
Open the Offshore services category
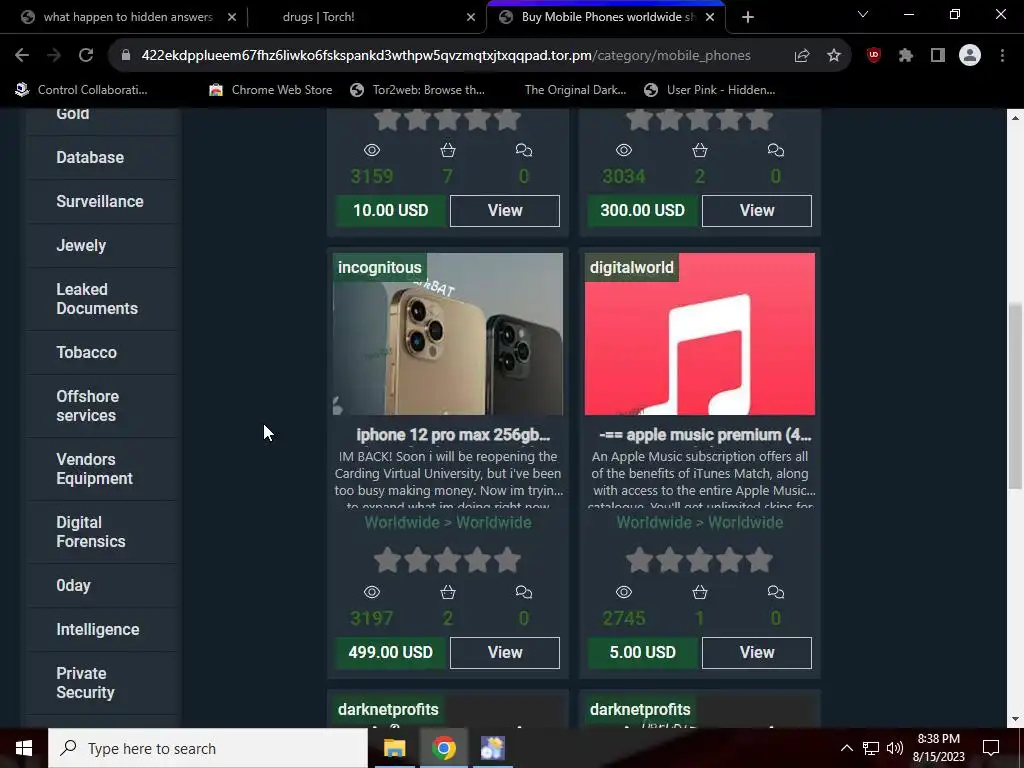tap(88, 406)
